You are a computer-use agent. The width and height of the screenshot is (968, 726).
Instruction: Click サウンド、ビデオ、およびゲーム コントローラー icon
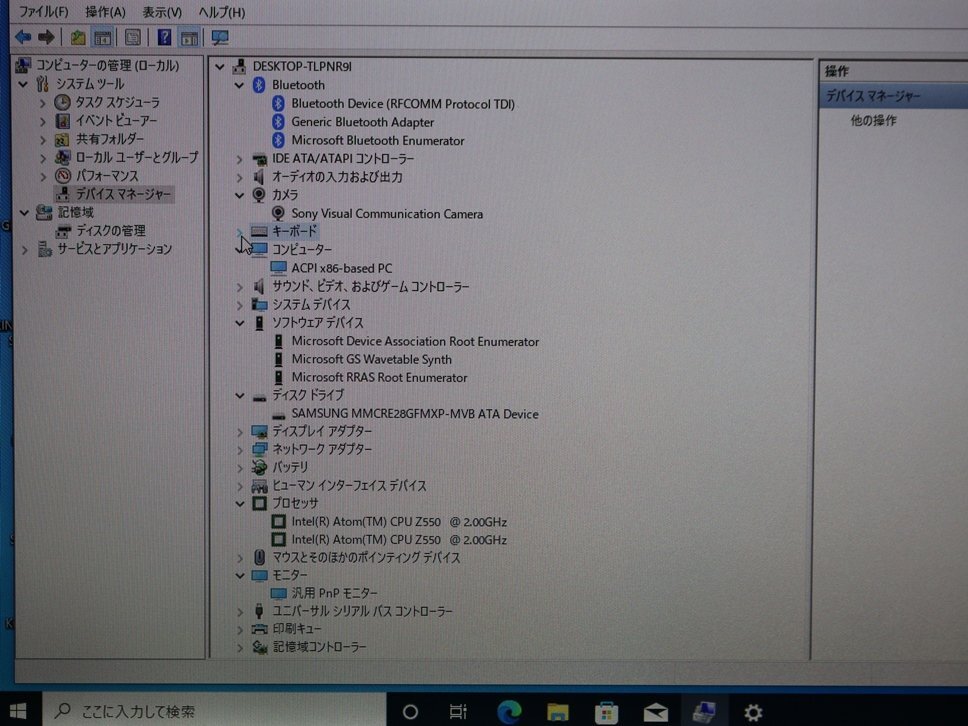click(x=259, y=286)
